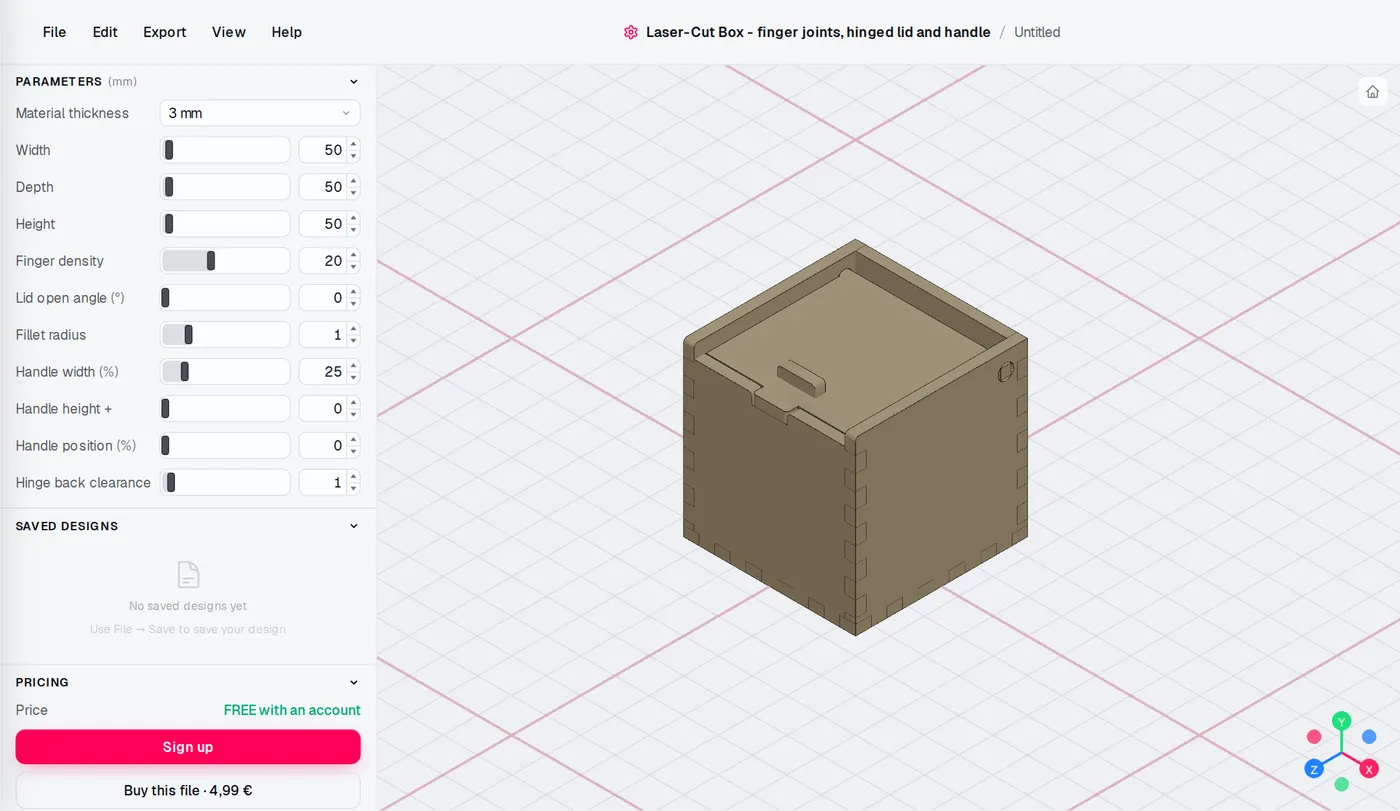1400x811 pixels.
Task: Click the Handle position value field
Action: point(322,446)
